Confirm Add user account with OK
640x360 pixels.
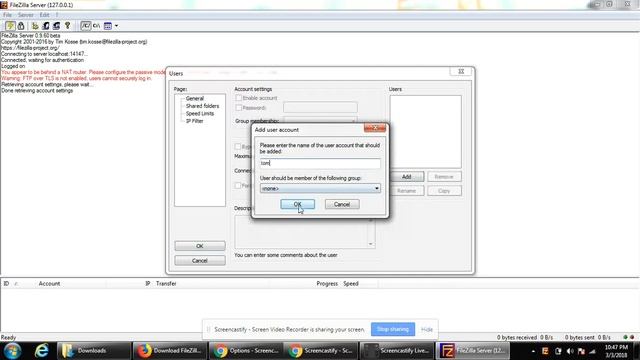point(298,204)
